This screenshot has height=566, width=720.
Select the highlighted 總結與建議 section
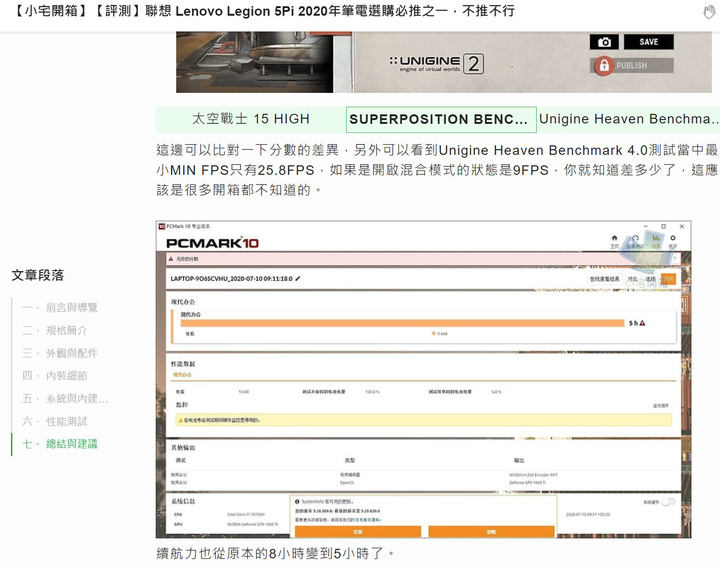coord(60,444)
